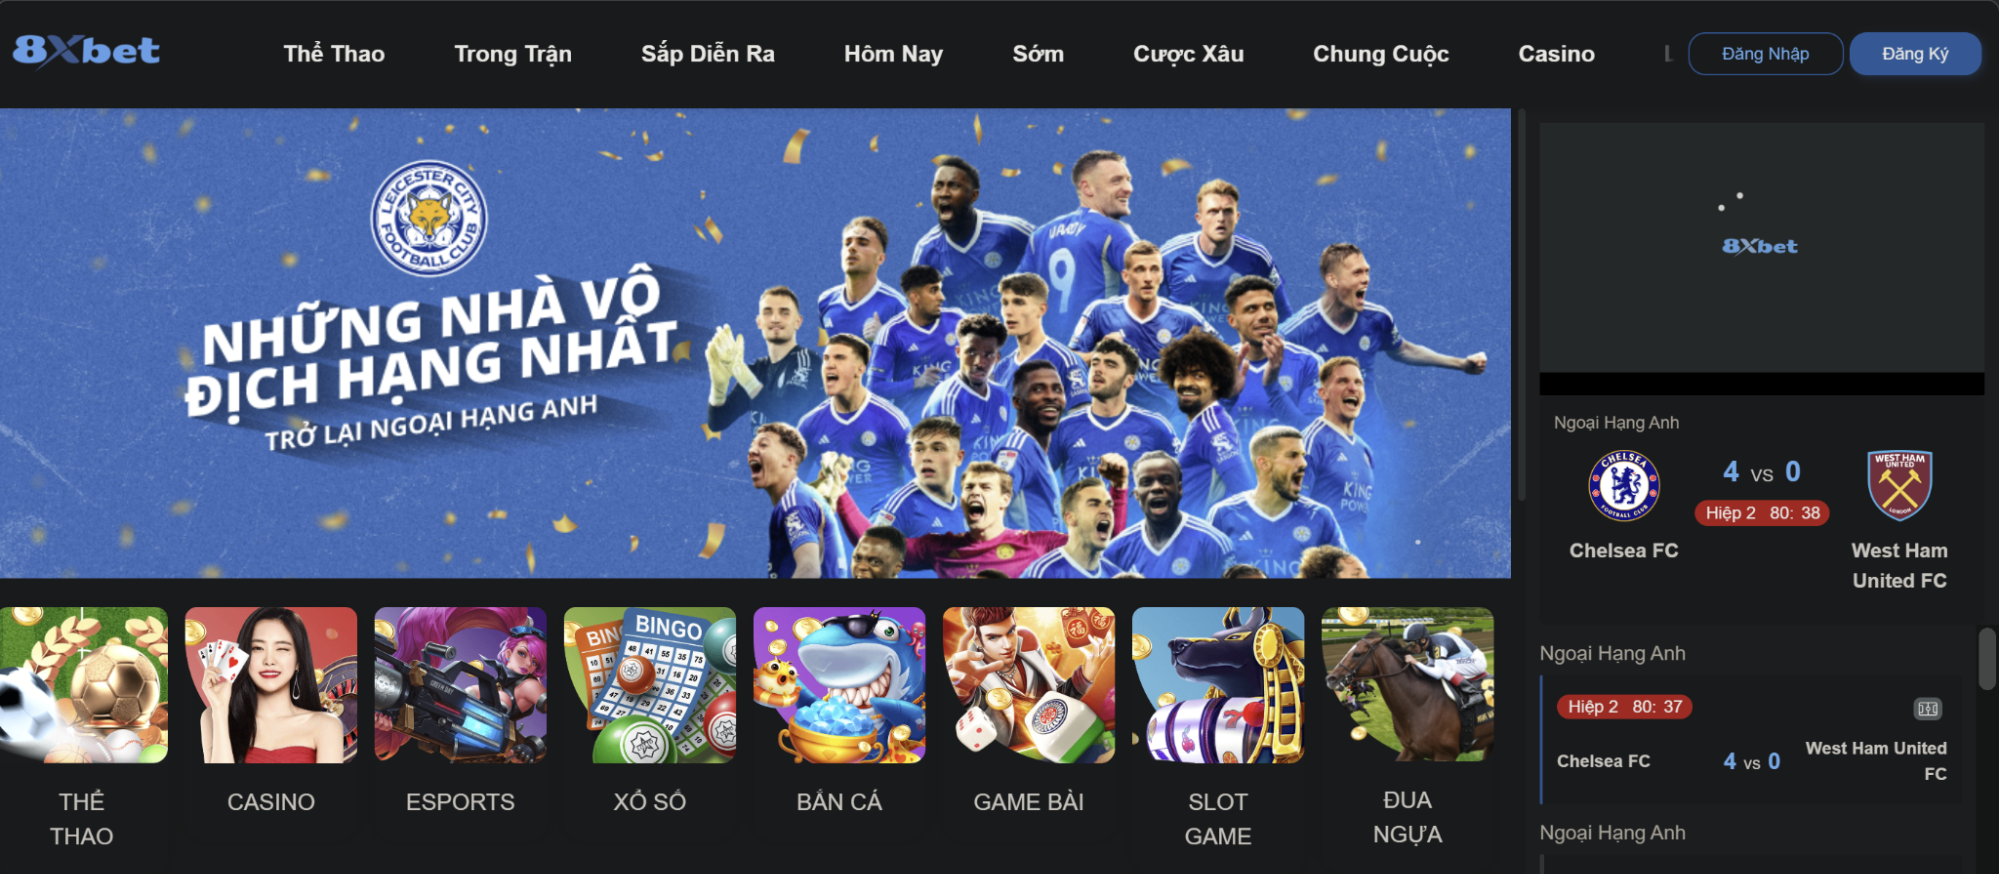1999x874 pixels.
Task: Open the Casino dealer category icon
Action: pos(271,685)
